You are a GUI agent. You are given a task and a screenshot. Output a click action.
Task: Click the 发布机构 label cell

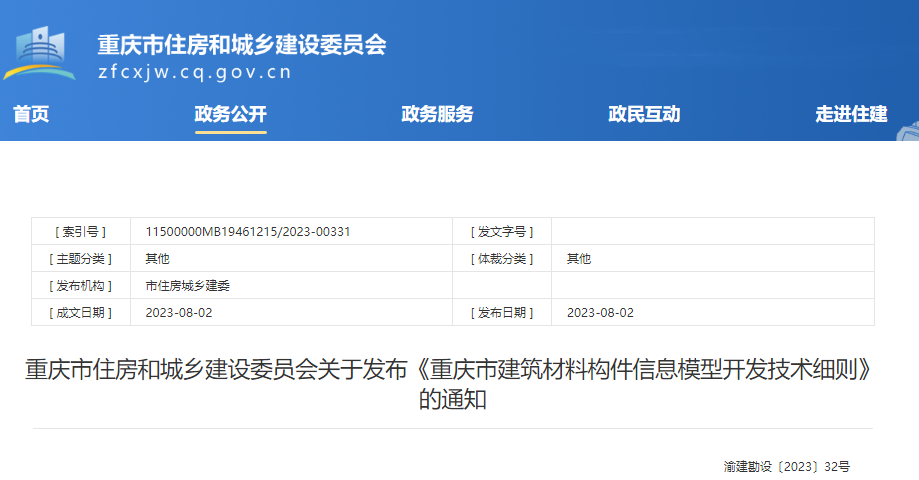(81, 285)
